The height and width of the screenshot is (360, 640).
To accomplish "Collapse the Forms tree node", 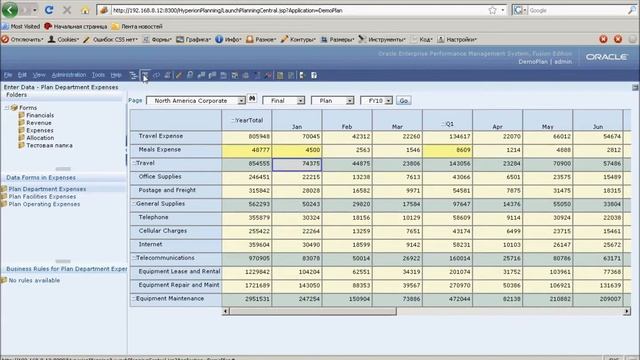I will click(7, 108).
